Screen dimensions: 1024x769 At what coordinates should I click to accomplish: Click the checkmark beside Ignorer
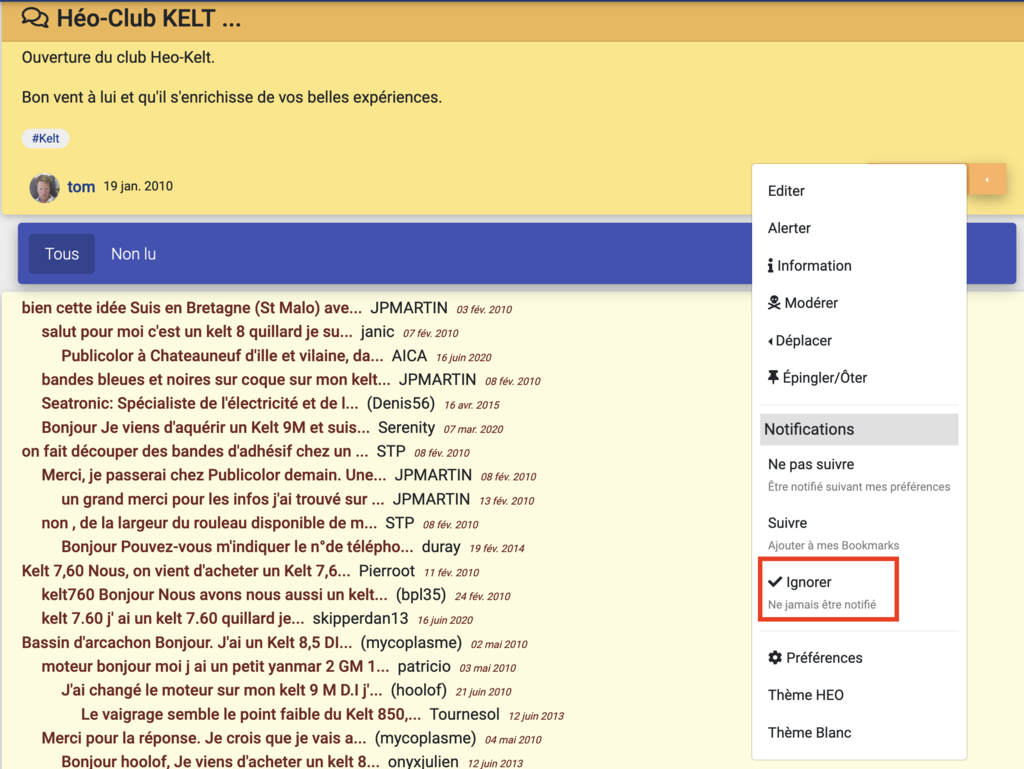coord(775,582)
